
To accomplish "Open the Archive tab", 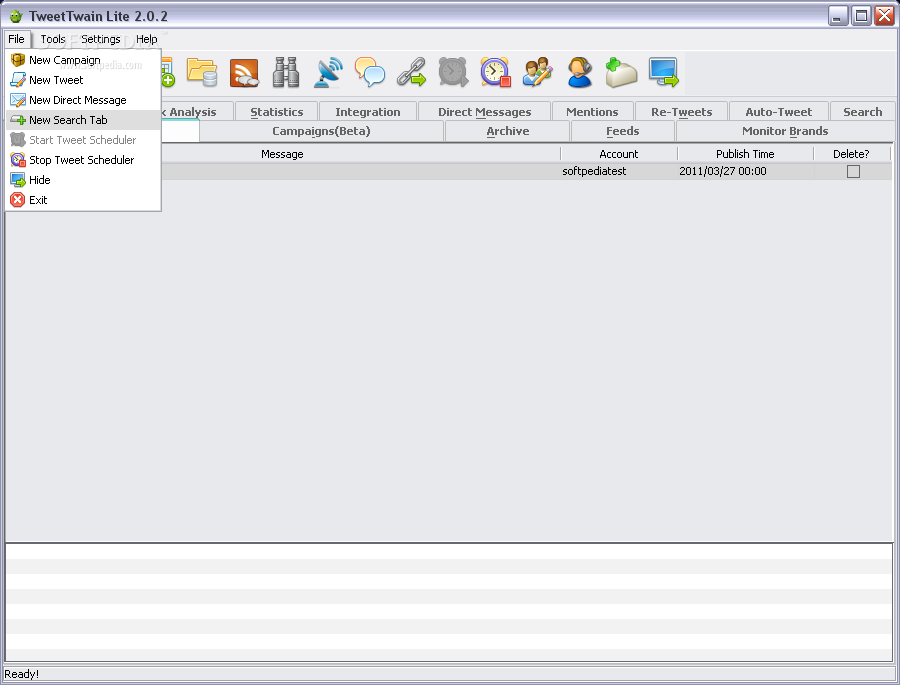I will click(508, 131).
